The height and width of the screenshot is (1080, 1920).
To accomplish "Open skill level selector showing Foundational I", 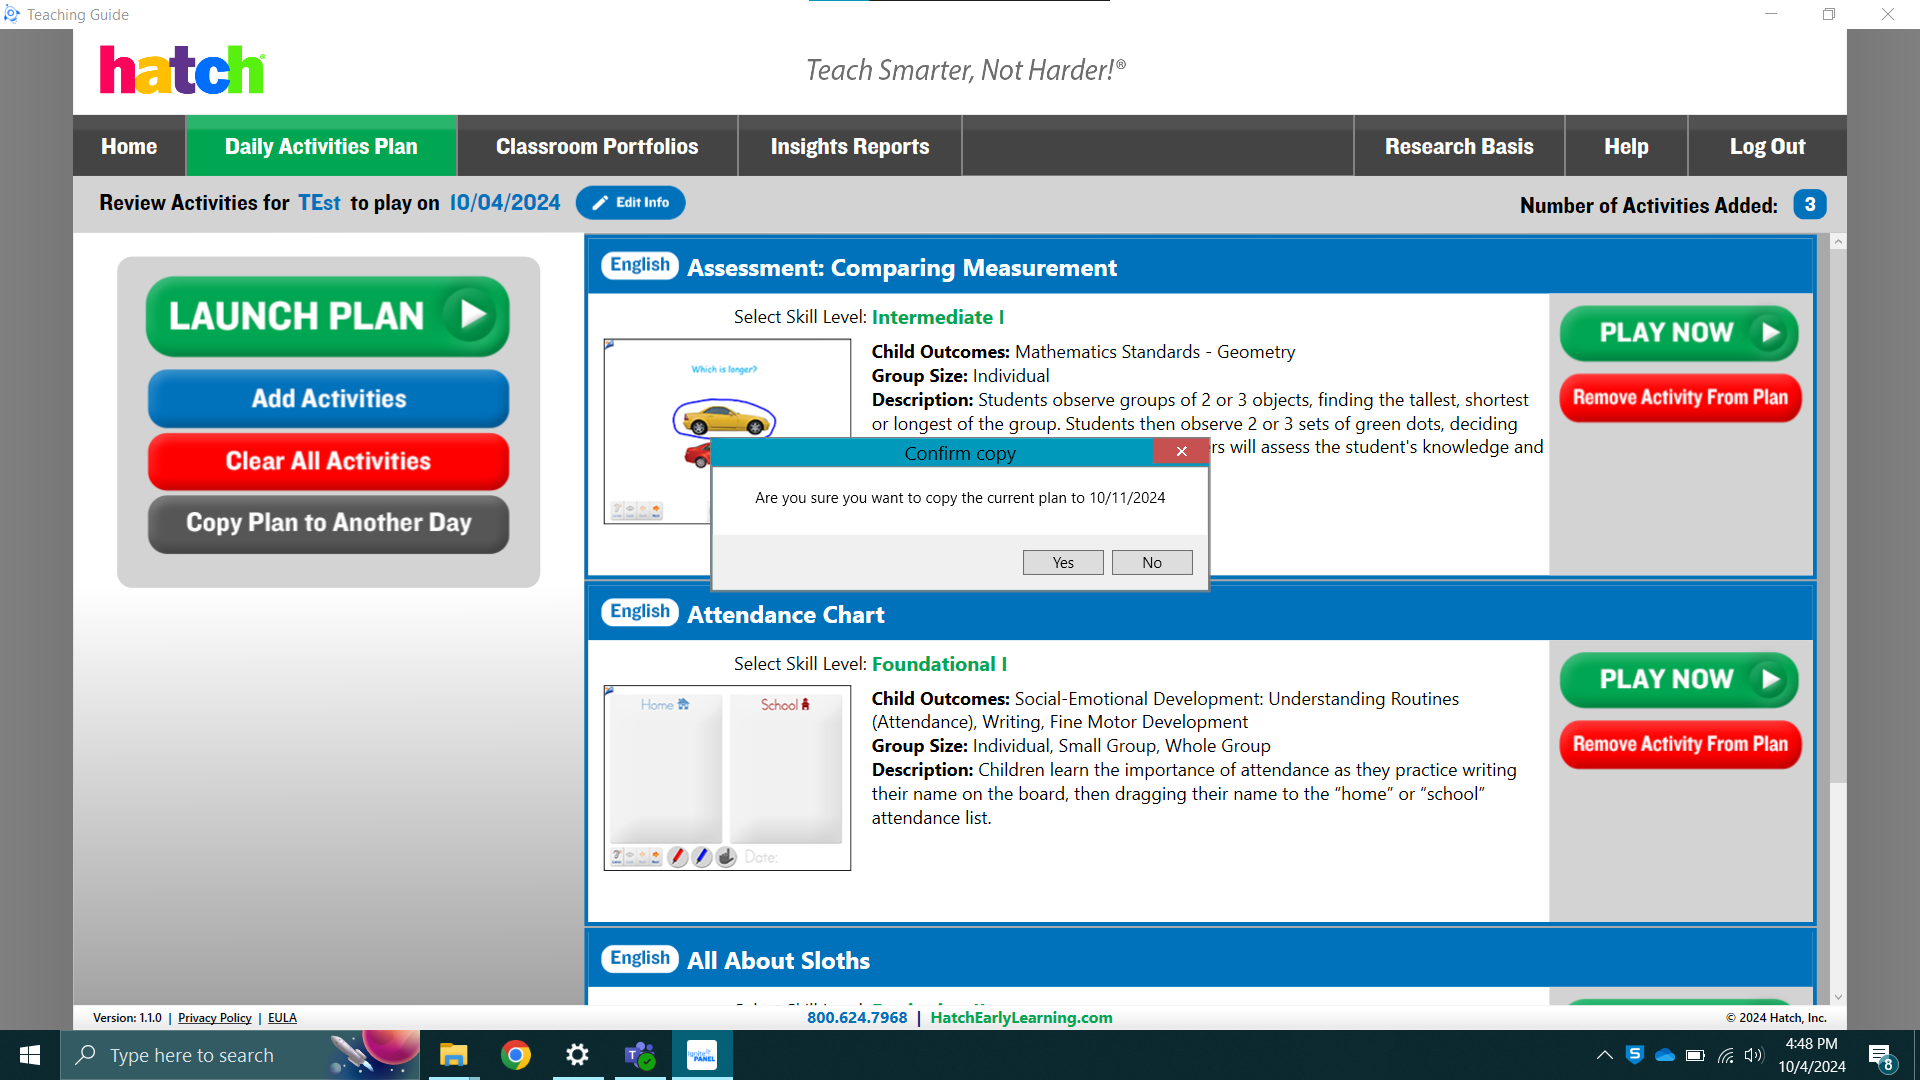I will [x=940, y=663].
